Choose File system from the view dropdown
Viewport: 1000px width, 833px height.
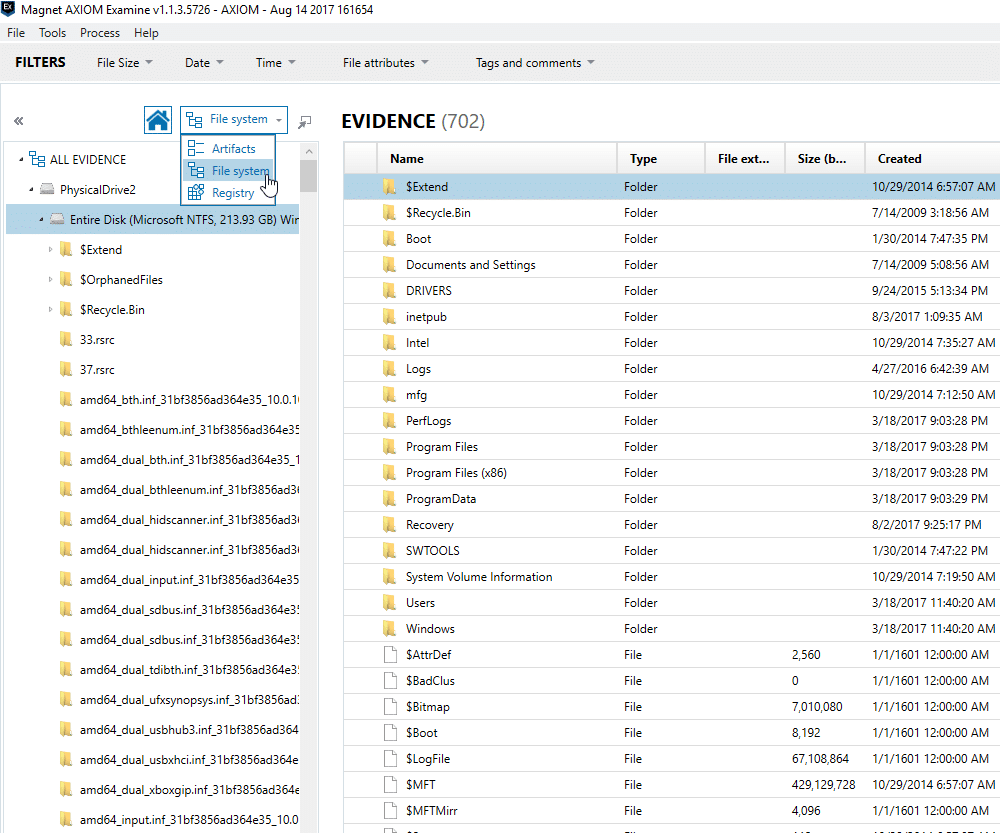[x=228, y=171]
